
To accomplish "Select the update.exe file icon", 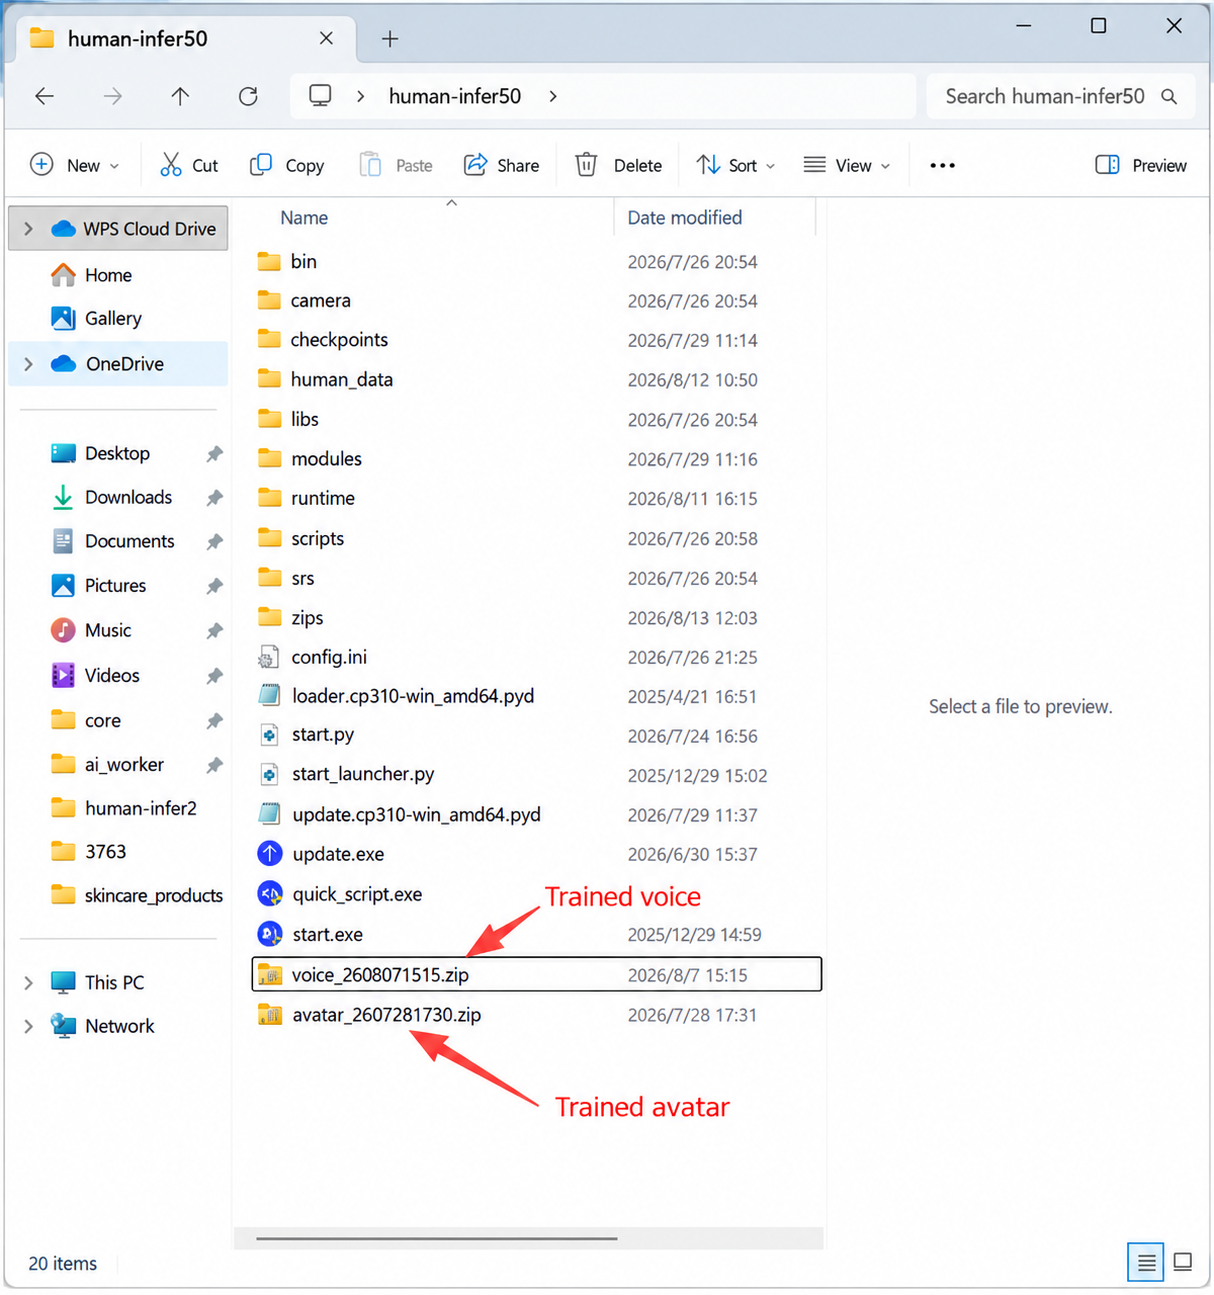I will [x=270, y=854].
